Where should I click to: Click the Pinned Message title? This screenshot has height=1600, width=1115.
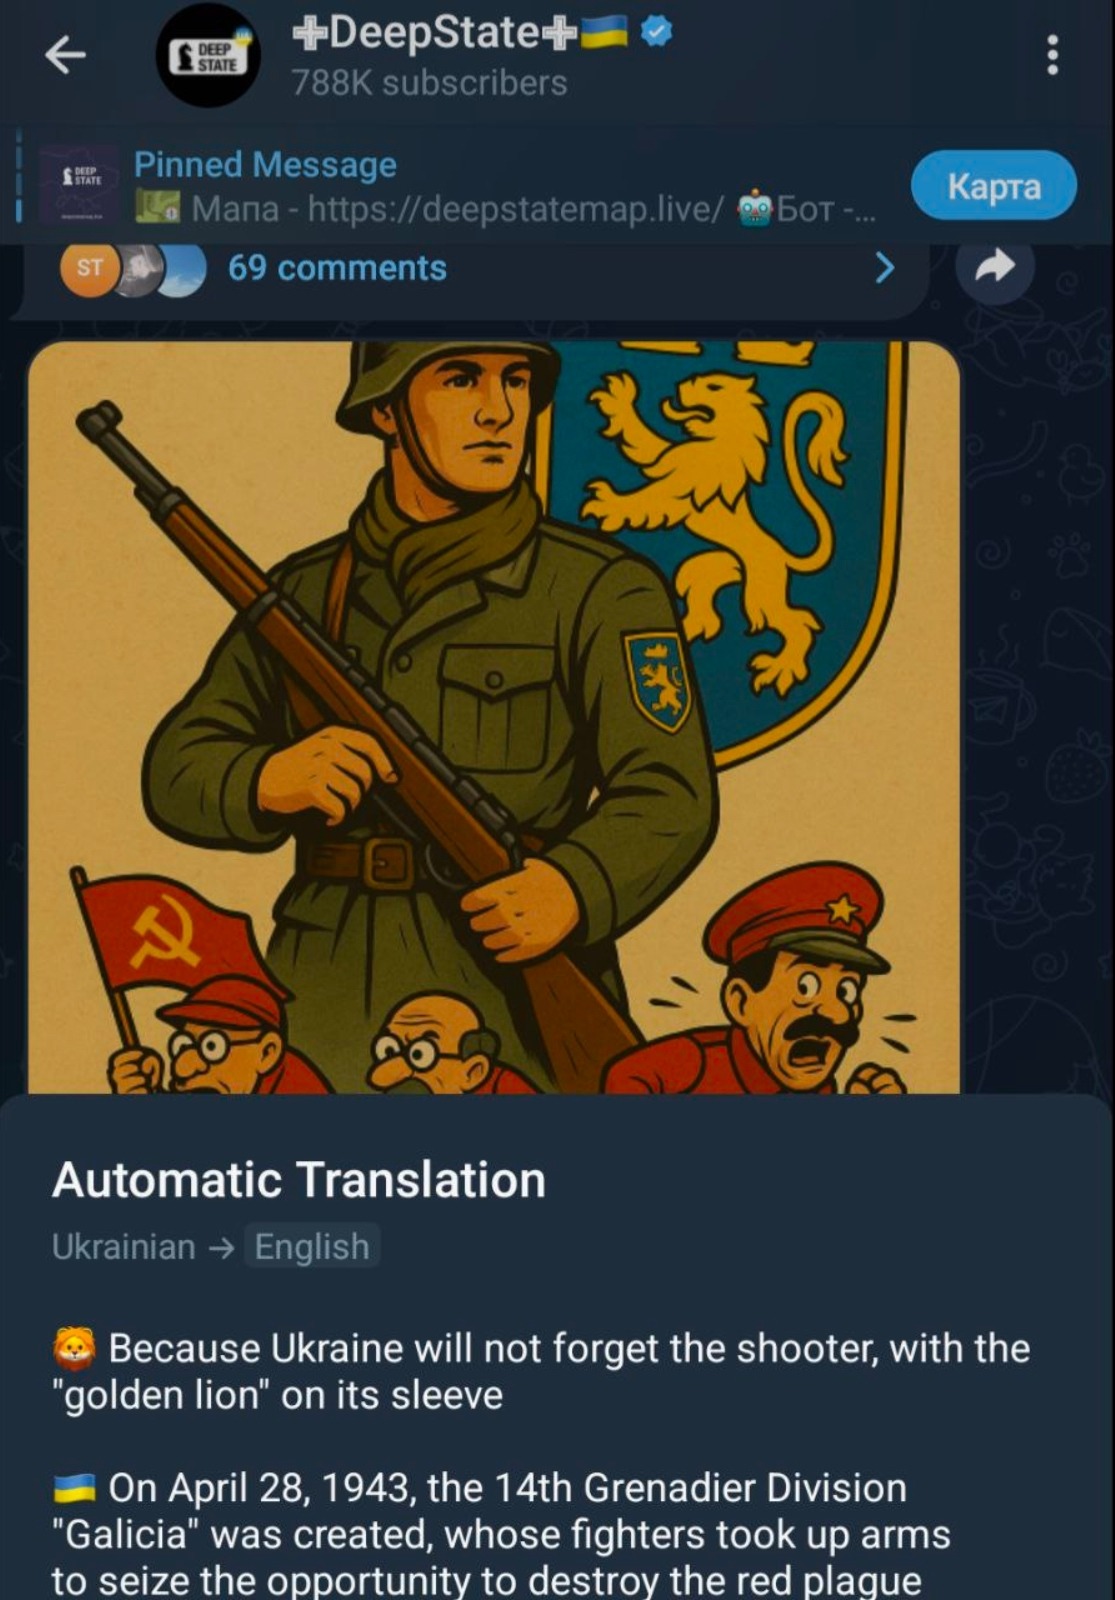tap(265, 164)
